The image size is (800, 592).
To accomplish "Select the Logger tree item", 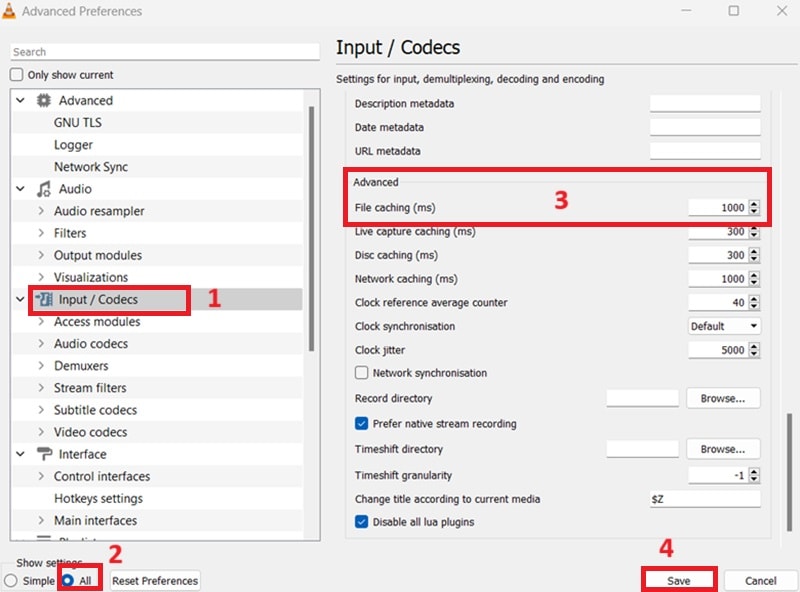I will coord(73,145).
